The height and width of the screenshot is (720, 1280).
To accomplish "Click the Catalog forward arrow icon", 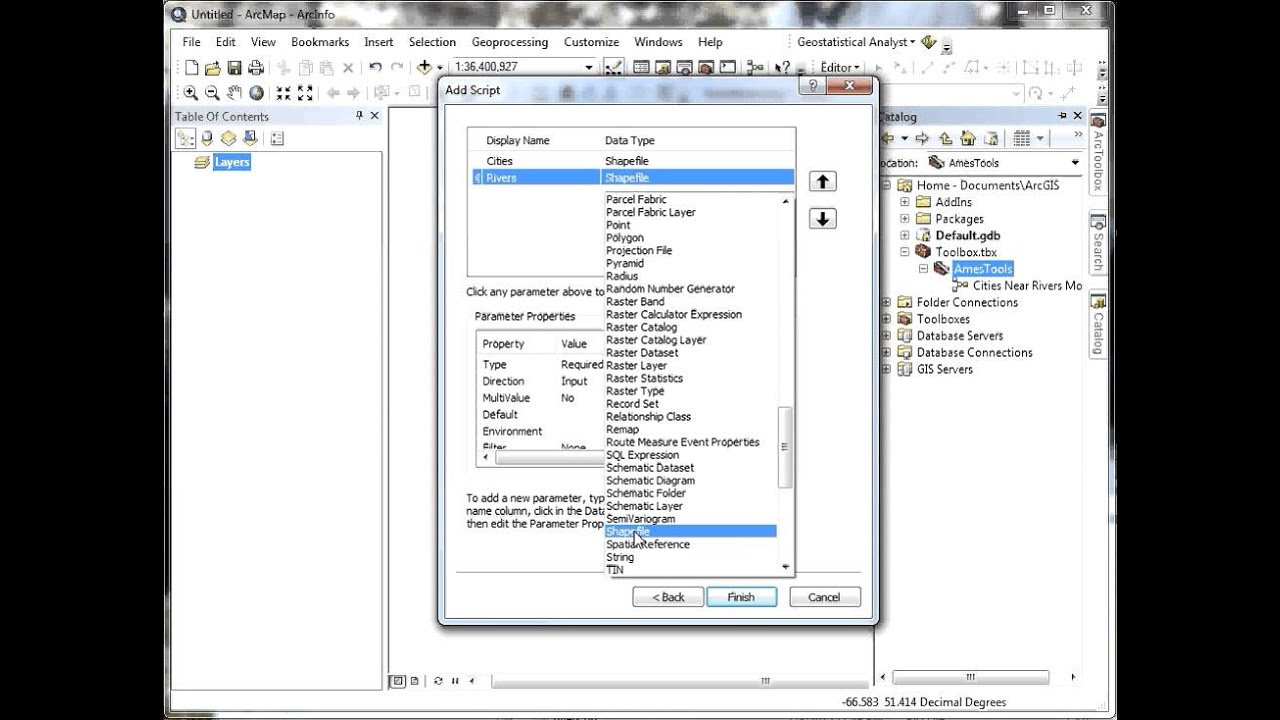I will click(x=922, y=139).
